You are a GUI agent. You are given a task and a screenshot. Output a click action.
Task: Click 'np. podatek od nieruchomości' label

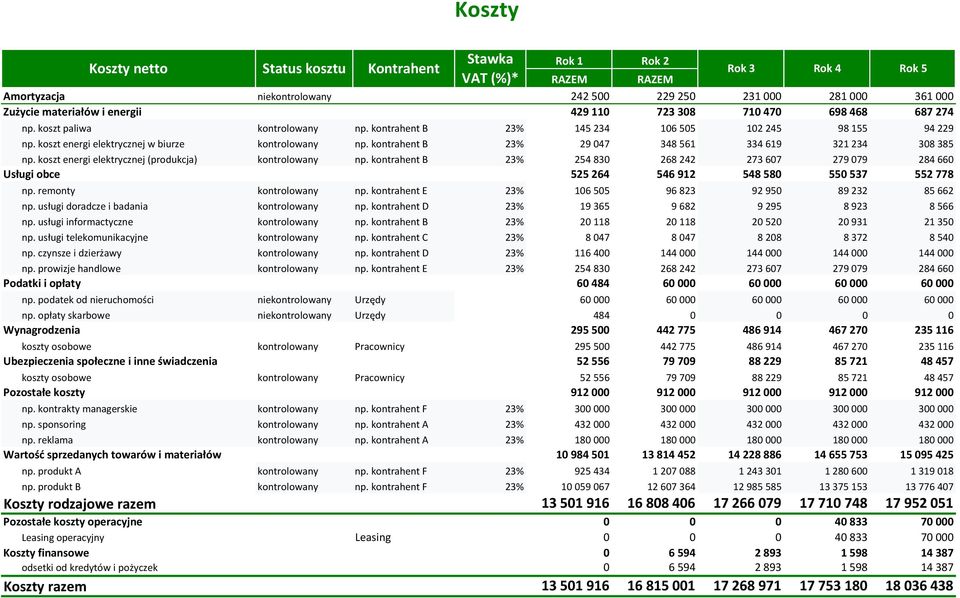88,300
